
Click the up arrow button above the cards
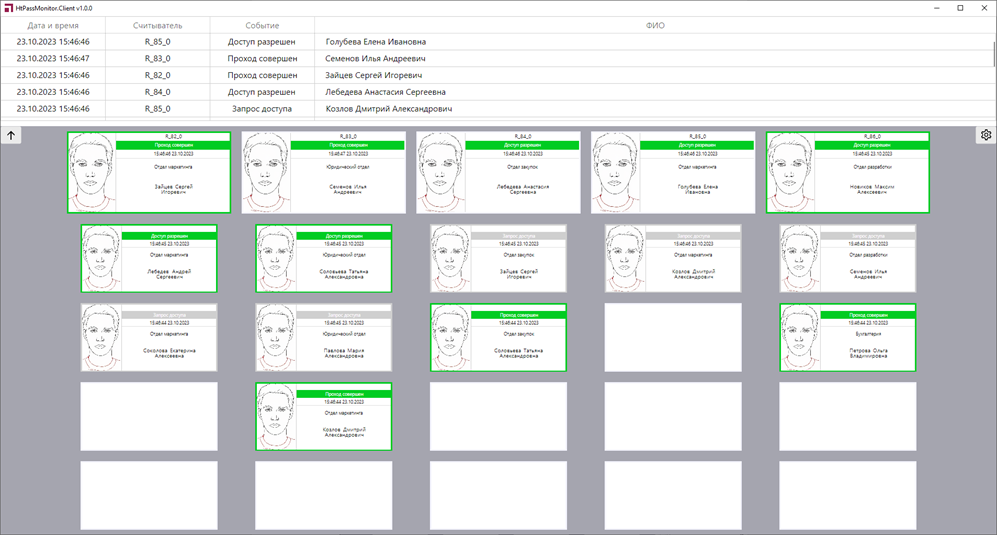11,135
